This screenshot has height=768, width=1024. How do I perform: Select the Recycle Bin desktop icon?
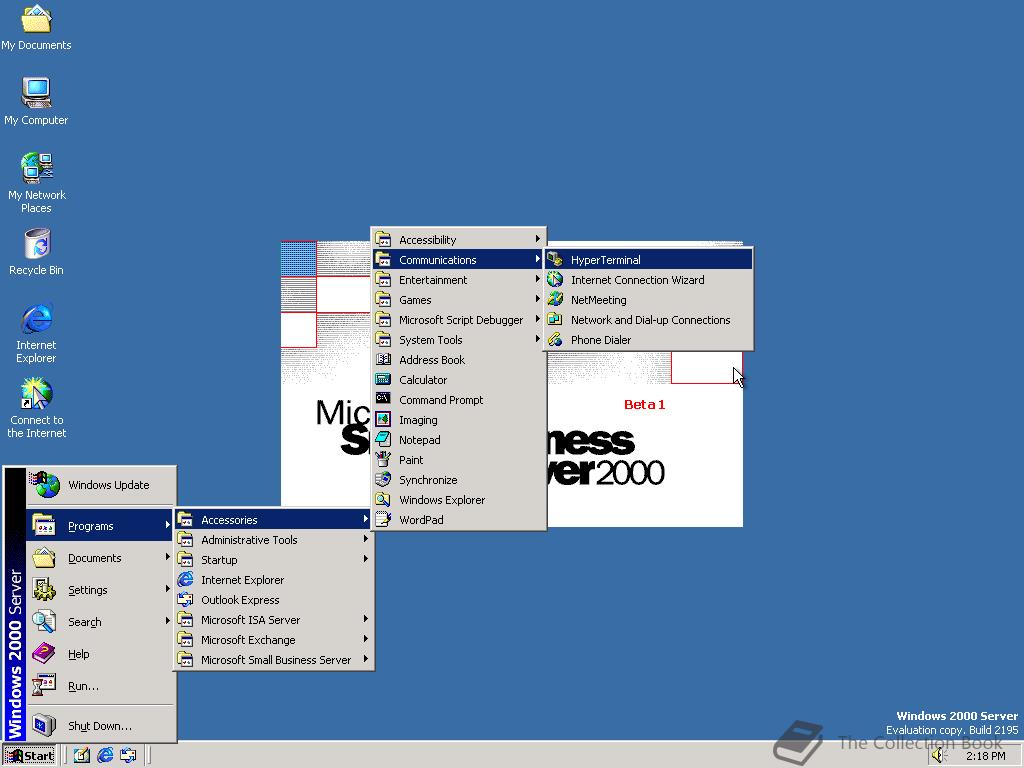tap(36, 251)
